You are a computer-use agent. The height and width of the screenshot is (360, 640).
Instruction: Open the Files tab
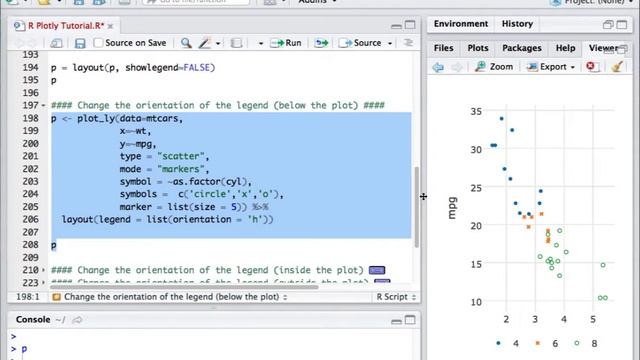pyautogui.click(x=444, y=48)
